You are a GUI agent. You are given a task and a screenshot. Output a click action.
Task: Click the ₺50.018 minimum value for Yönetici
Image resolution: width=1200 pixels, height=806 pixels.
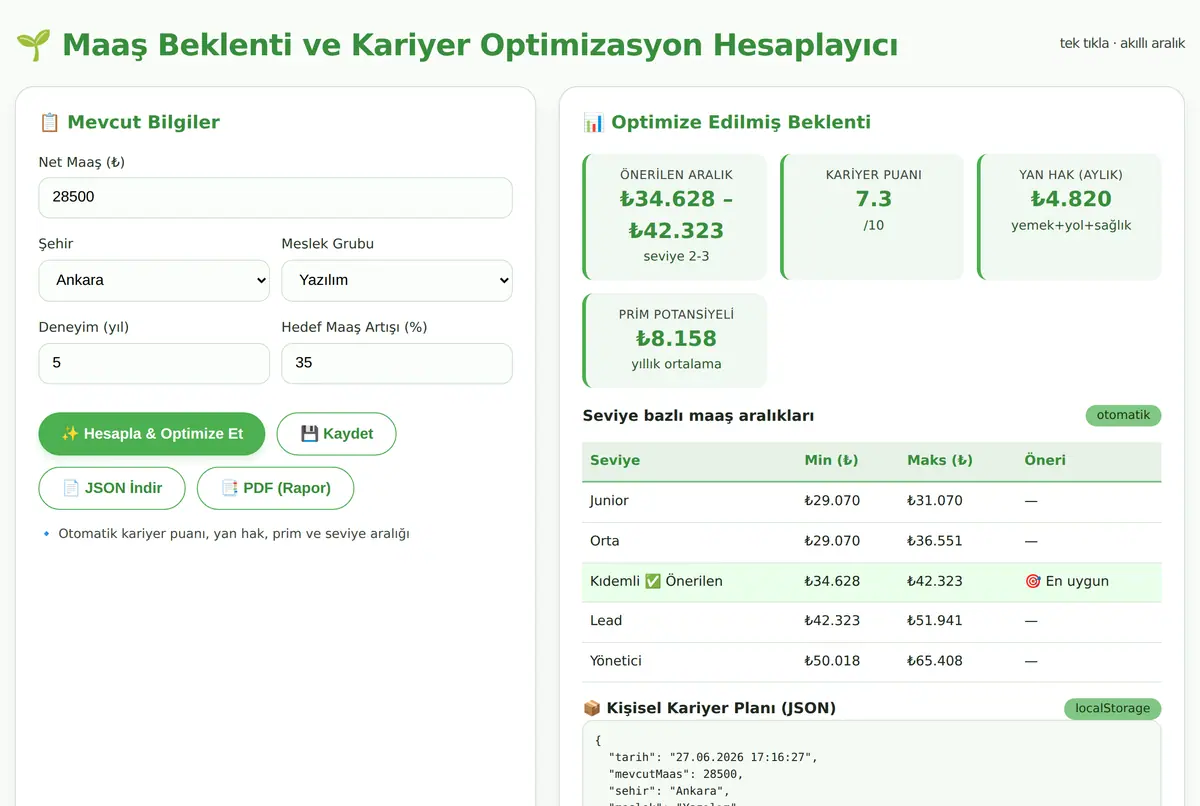click(x=832, y=661)
